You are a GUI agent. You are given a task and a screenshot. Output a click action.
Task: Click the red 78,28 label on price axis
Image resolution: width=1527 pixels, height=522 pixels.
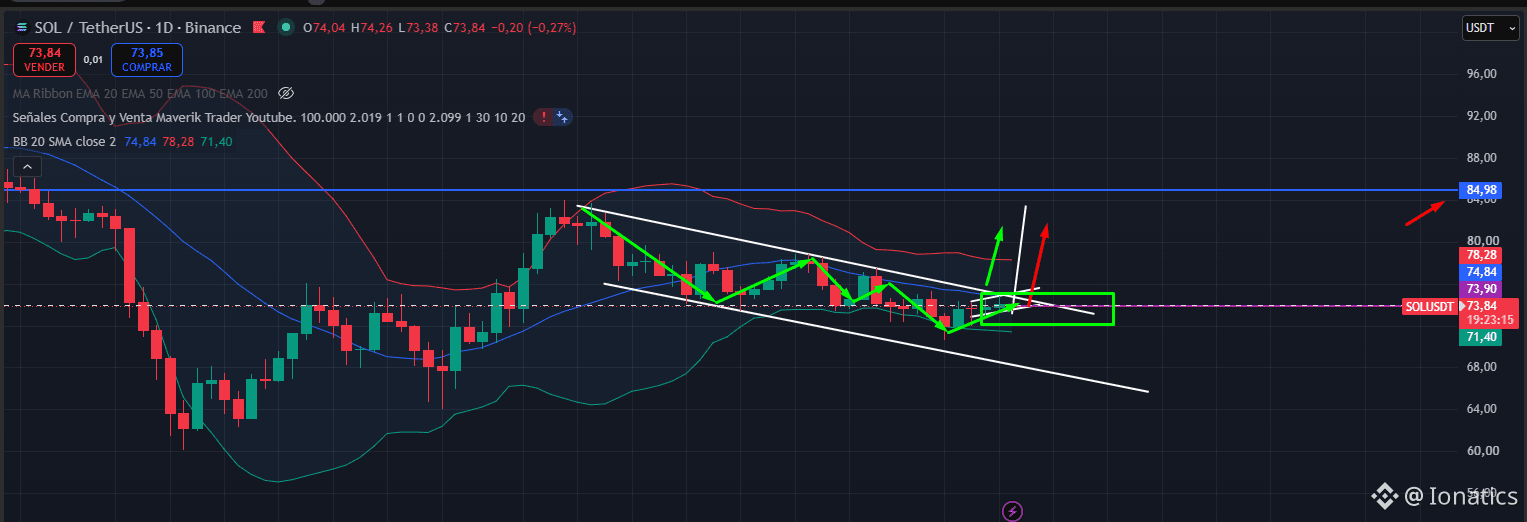pyautogui.click(x=1481, y=255)
